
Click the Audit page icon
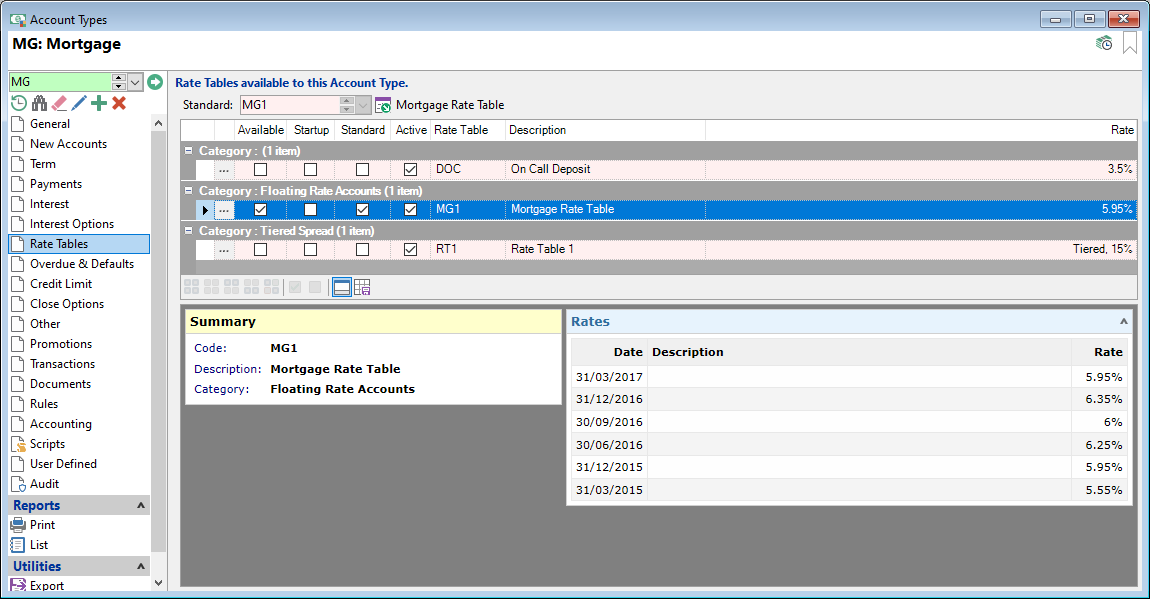pyautogui.click(x=18, y=484)
